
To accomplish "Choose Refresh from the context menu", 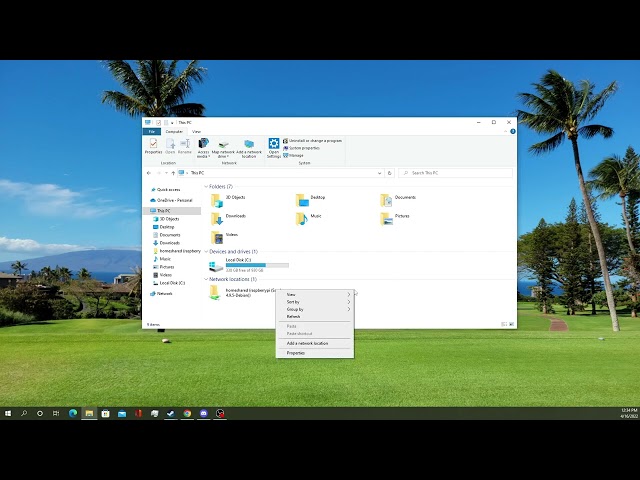I will click(x=314, y=317).
